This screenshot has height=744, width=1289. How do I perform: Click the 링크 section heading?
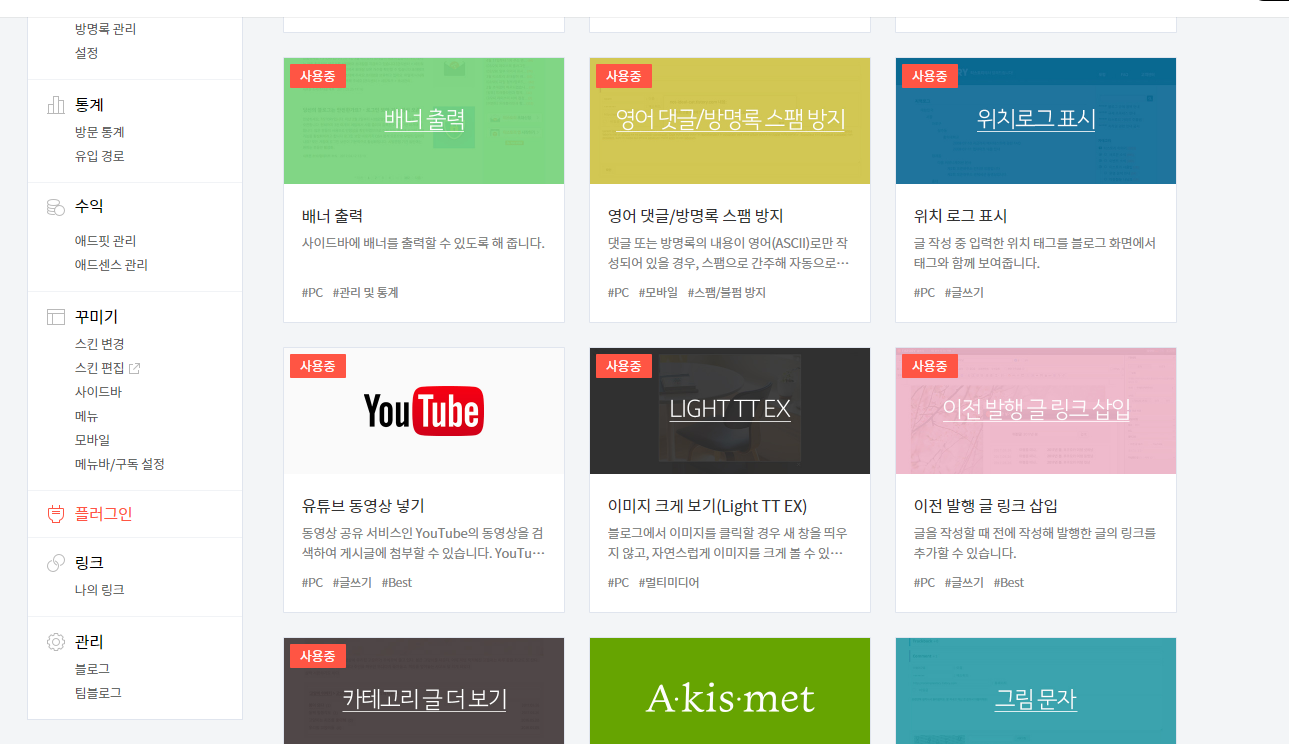tap(89, 564)
